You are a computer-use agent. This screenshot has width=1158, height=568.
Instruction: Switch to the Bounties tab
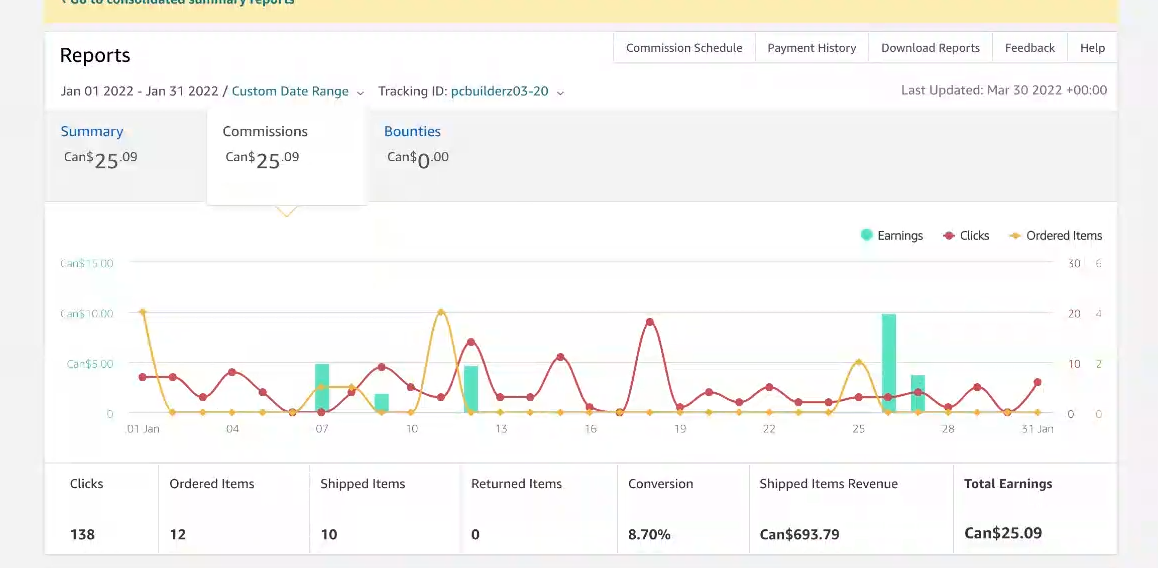coord(412,131)
